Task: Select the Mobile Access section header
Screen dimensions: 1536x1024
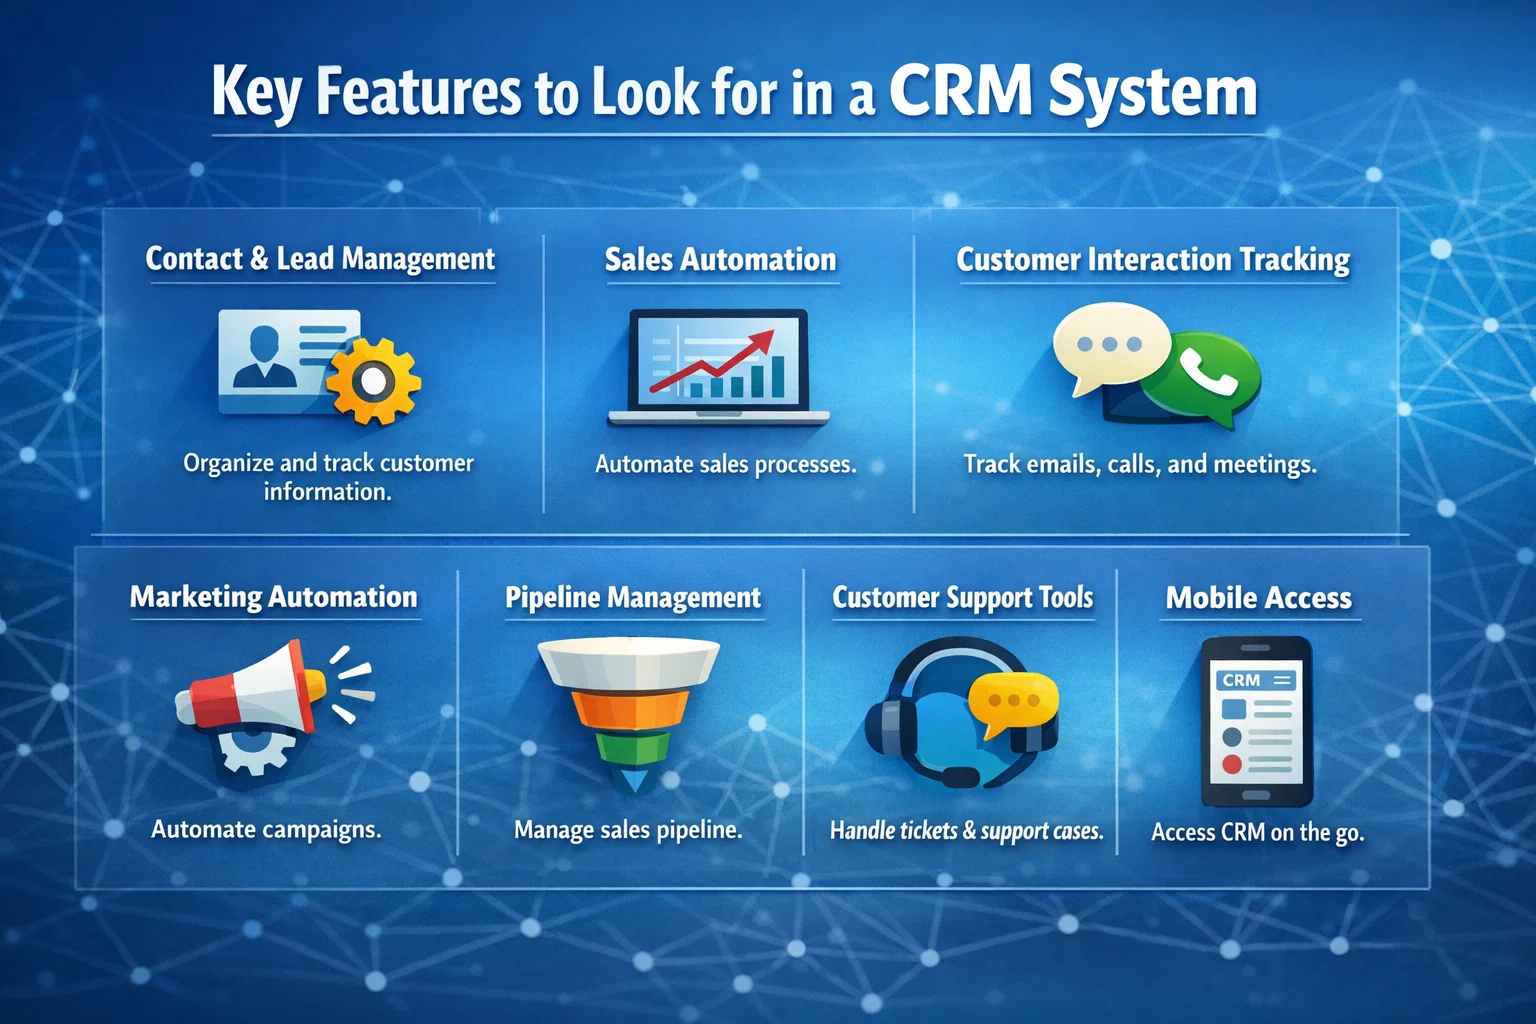Action: coord(1258,597)
